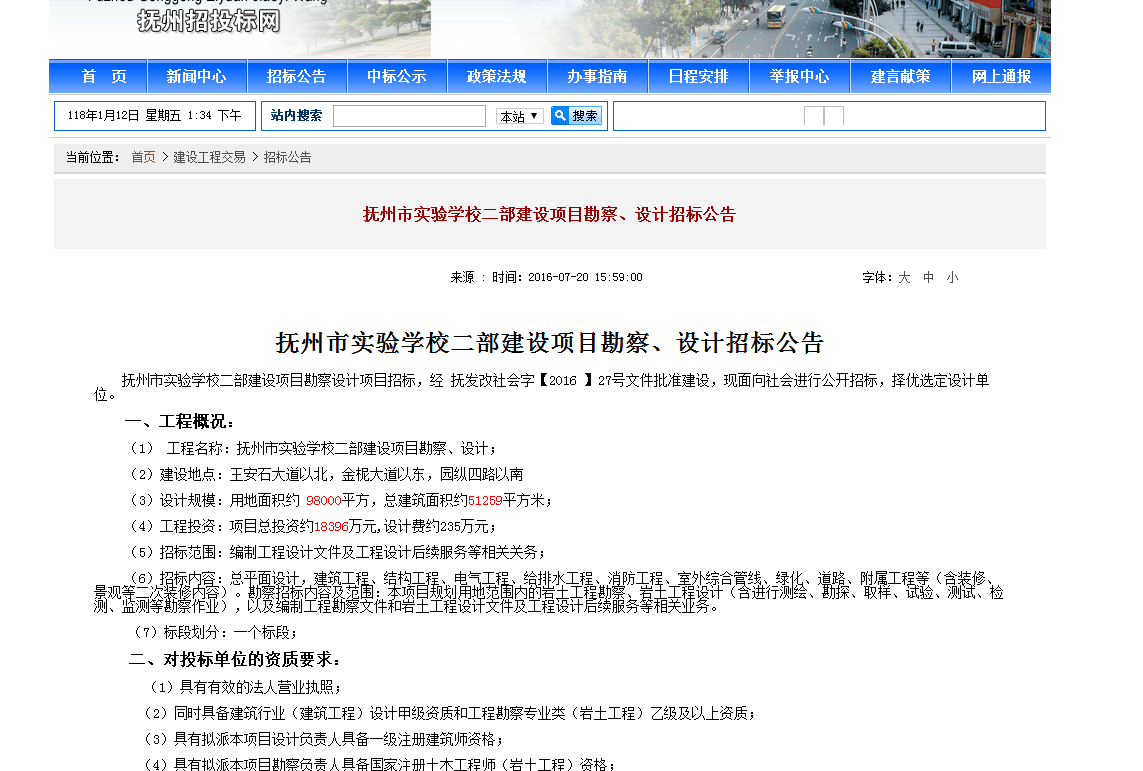Open 办事指南 section

point(597,77)
